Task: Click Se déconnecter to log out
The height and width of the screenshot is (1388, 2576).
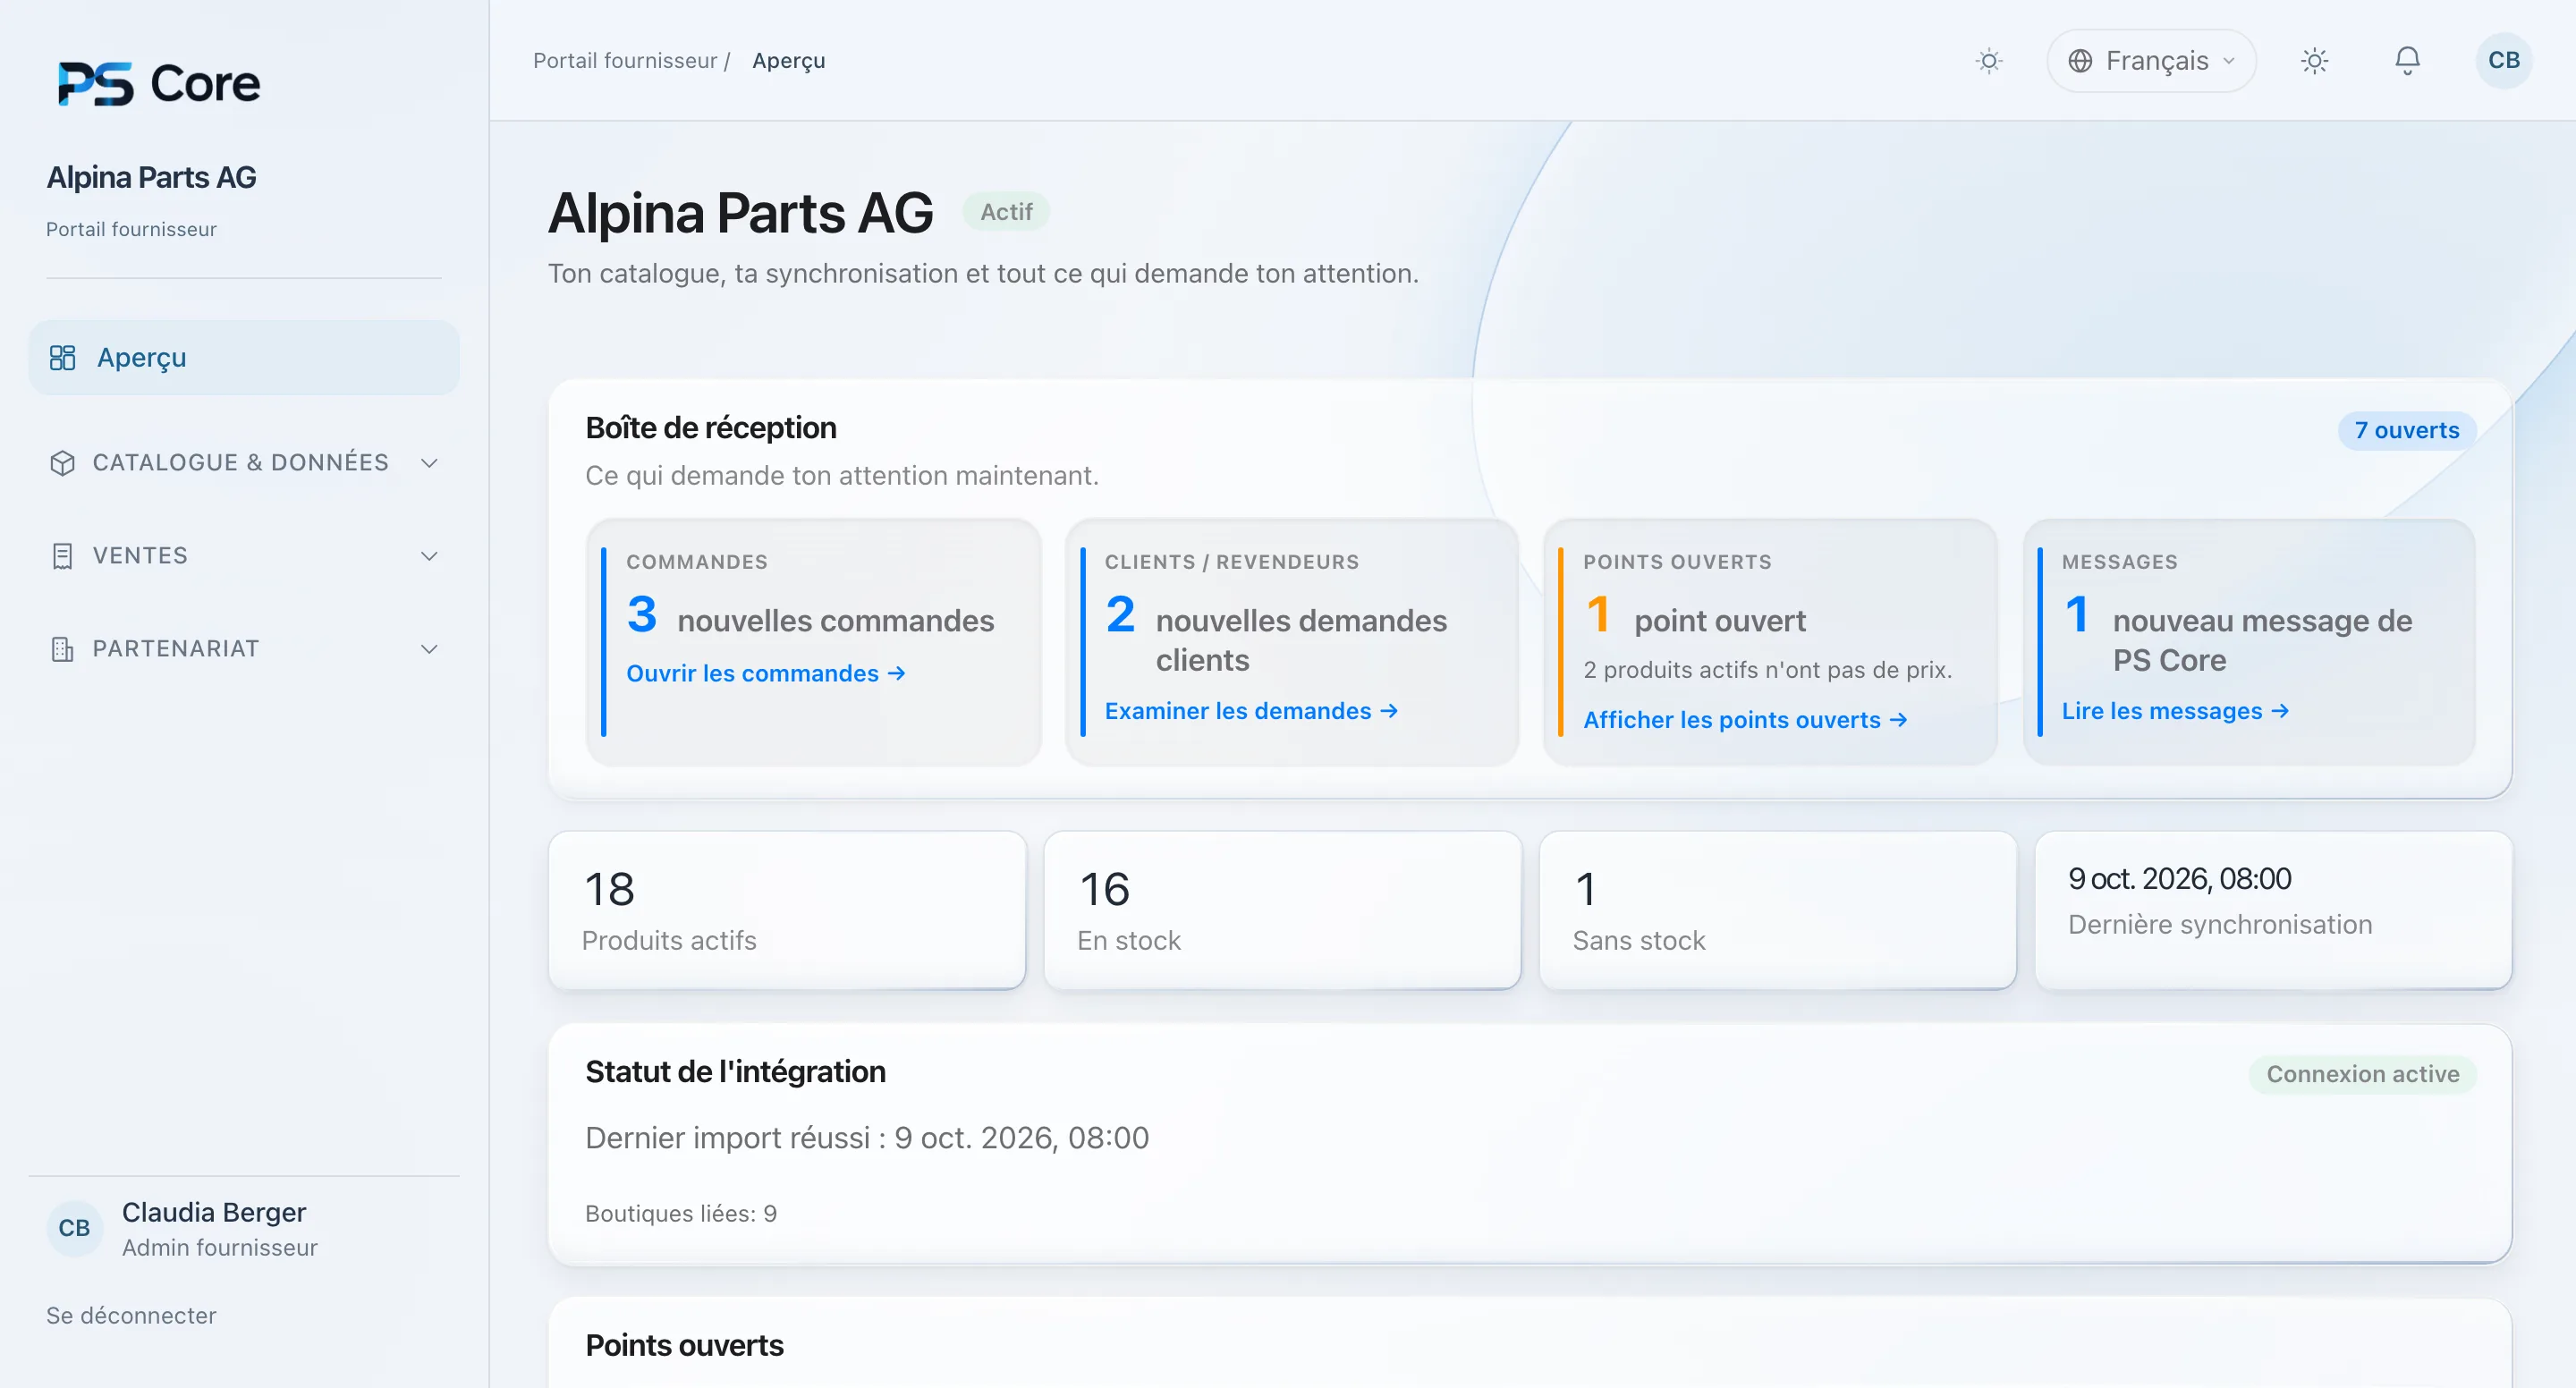Action: 131,1315
